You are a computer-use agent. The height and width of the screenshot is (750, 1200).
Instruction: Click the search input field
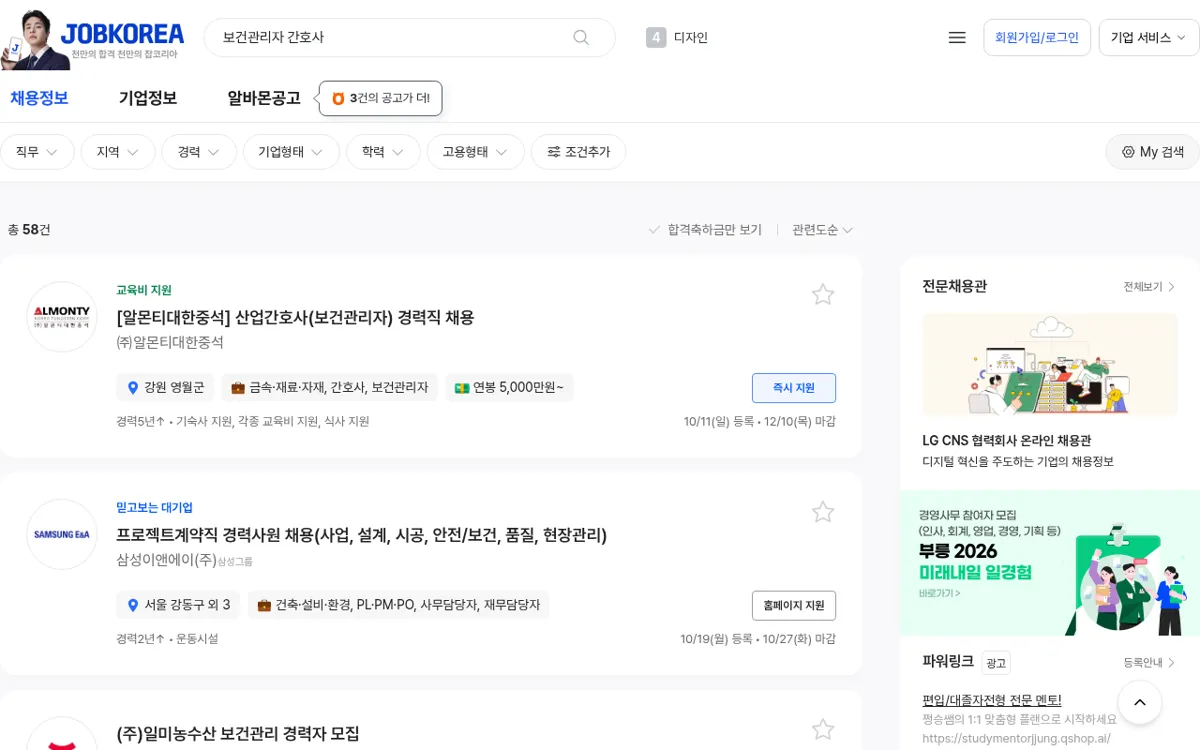click(392, 37)
